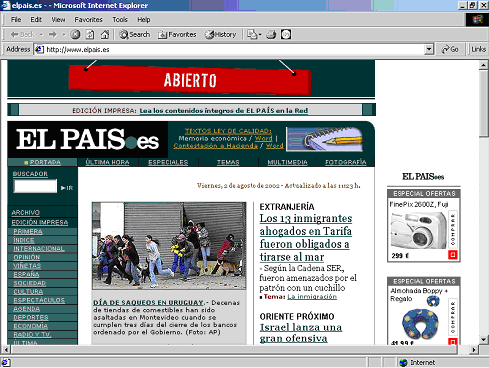Expand the Mail button dropdown arrow
The height and width of the screenshot is (368, 489).
(x=260, y=34)
